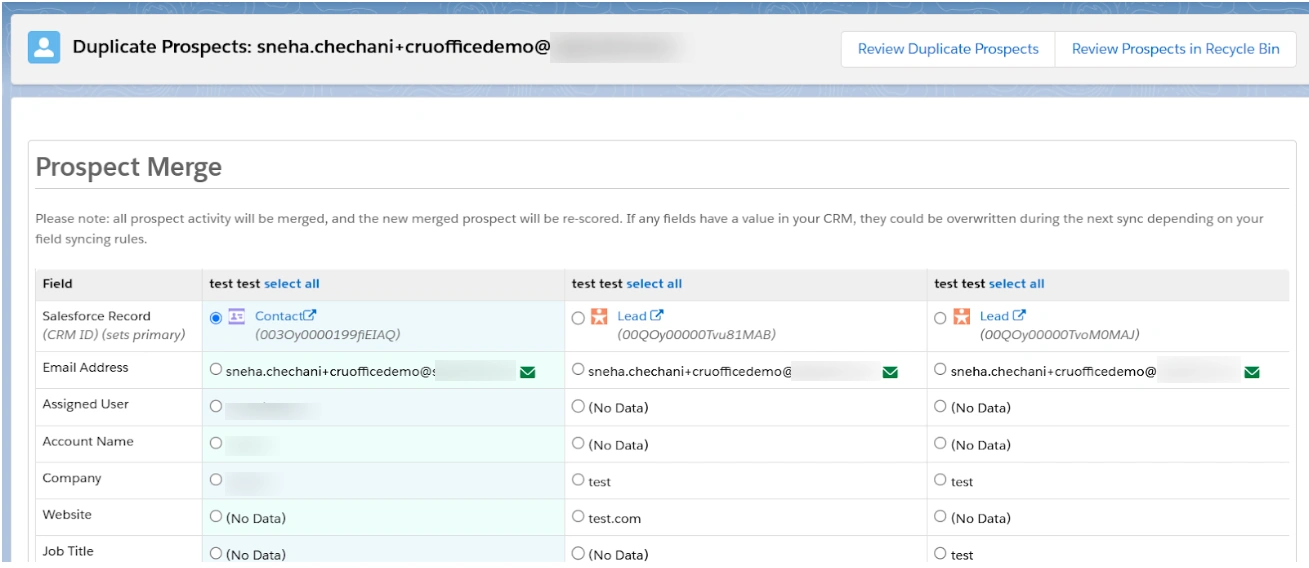Choose Email Address radio in Lead TvoM0MAJ column
The image size is (1309, 568).
coord(940,370)
